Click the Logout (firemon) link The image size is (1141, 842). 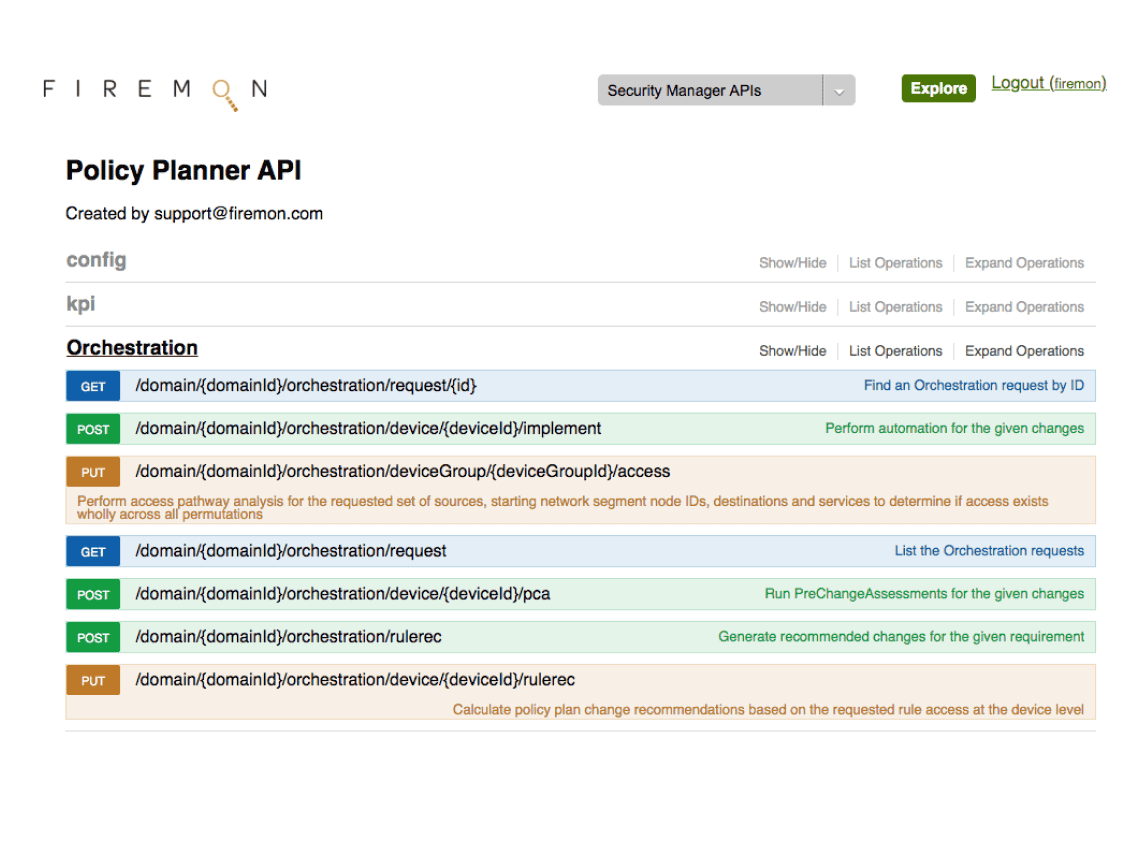pos(1049,83)
